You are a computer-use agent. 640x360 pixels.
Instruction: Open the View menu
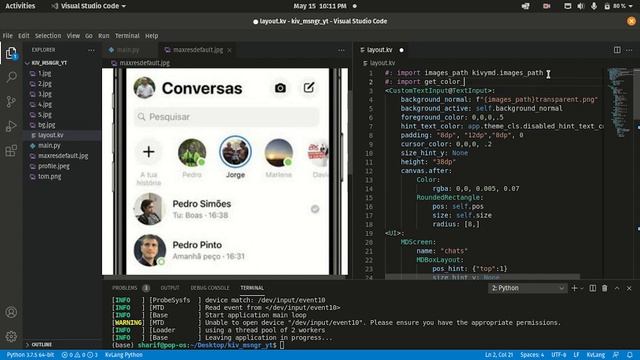click(73, 36)
